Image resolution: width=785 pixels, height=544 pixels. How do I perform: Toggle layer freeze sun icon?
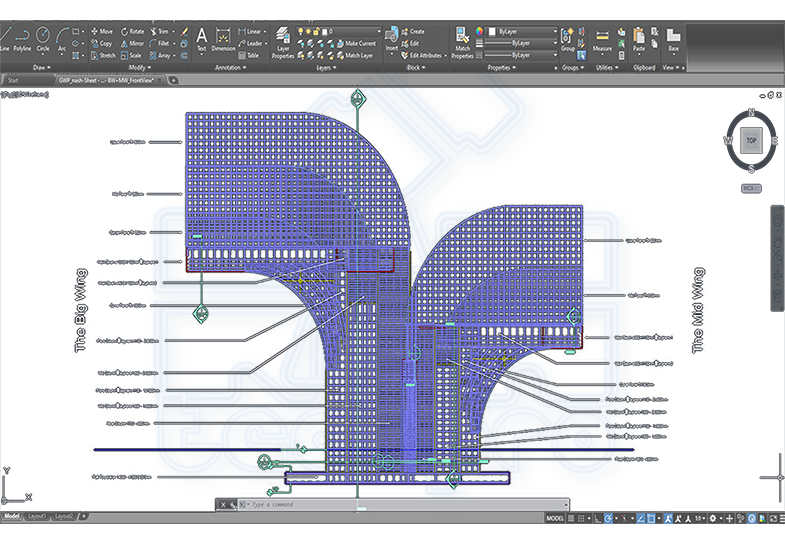(309, 32)
